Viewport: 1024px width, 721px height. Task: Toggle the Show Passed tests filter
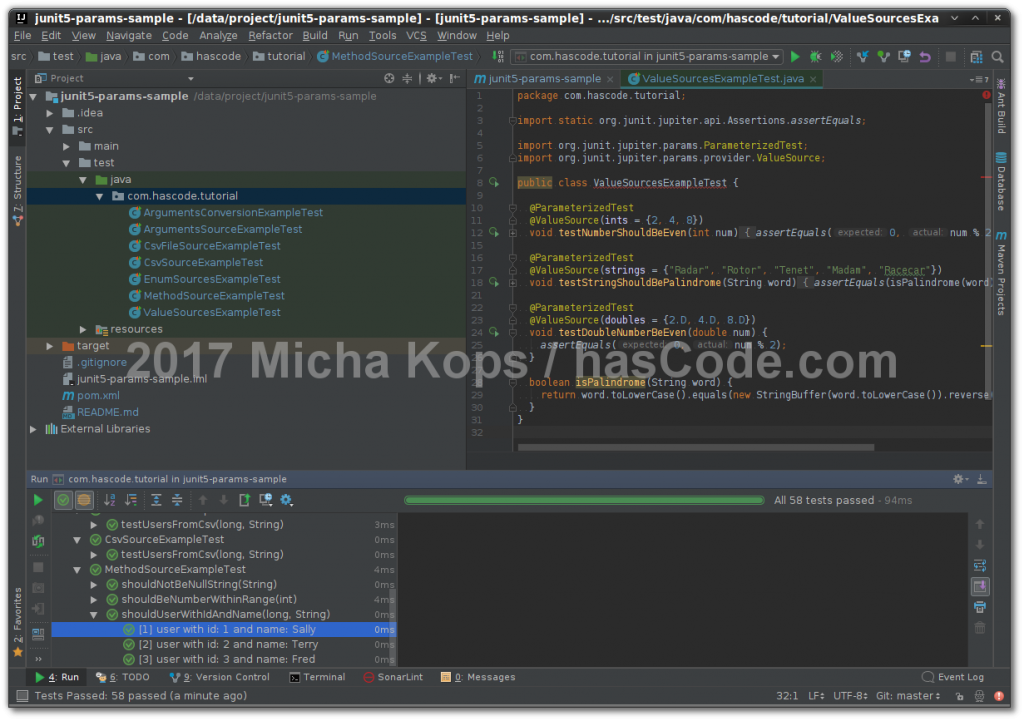pyautogui.click(x=65, y=500)
